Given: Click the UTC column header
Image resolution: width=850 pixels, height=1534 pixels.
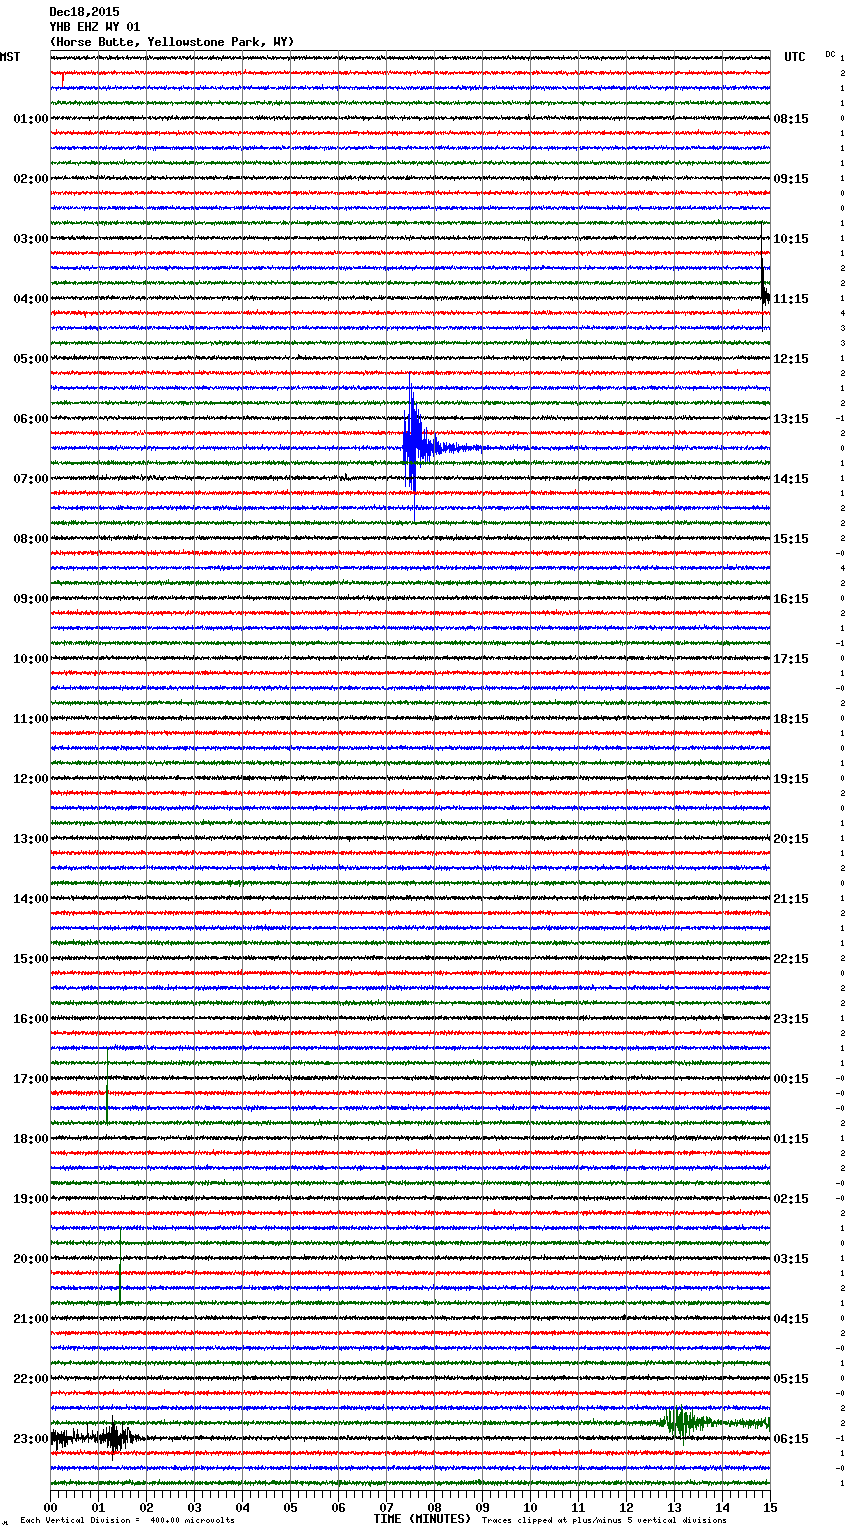Looking at the screenshot, I should 794,57.
